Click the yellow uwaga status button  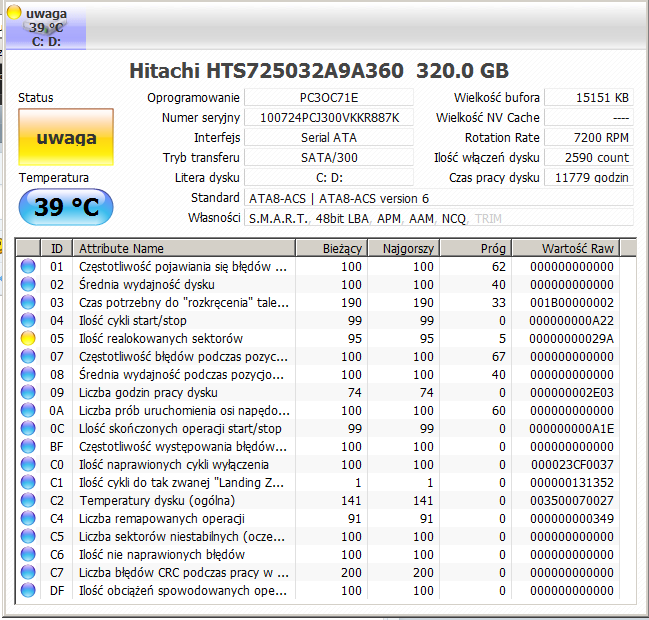coord(66,137)
